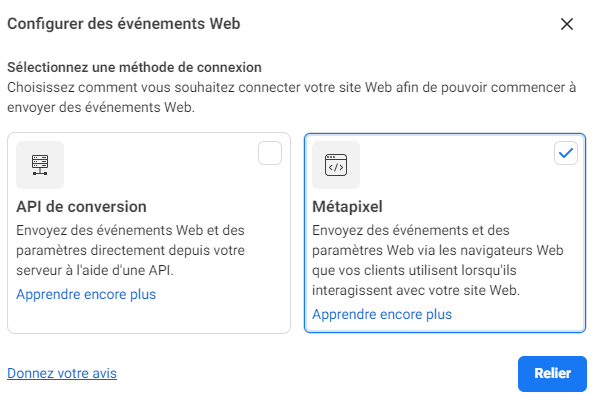The height and width of the screenshot is (396, 598).
Task: Click the Sélectionnez une méthode de connexion heading
Action: point(134,67)
